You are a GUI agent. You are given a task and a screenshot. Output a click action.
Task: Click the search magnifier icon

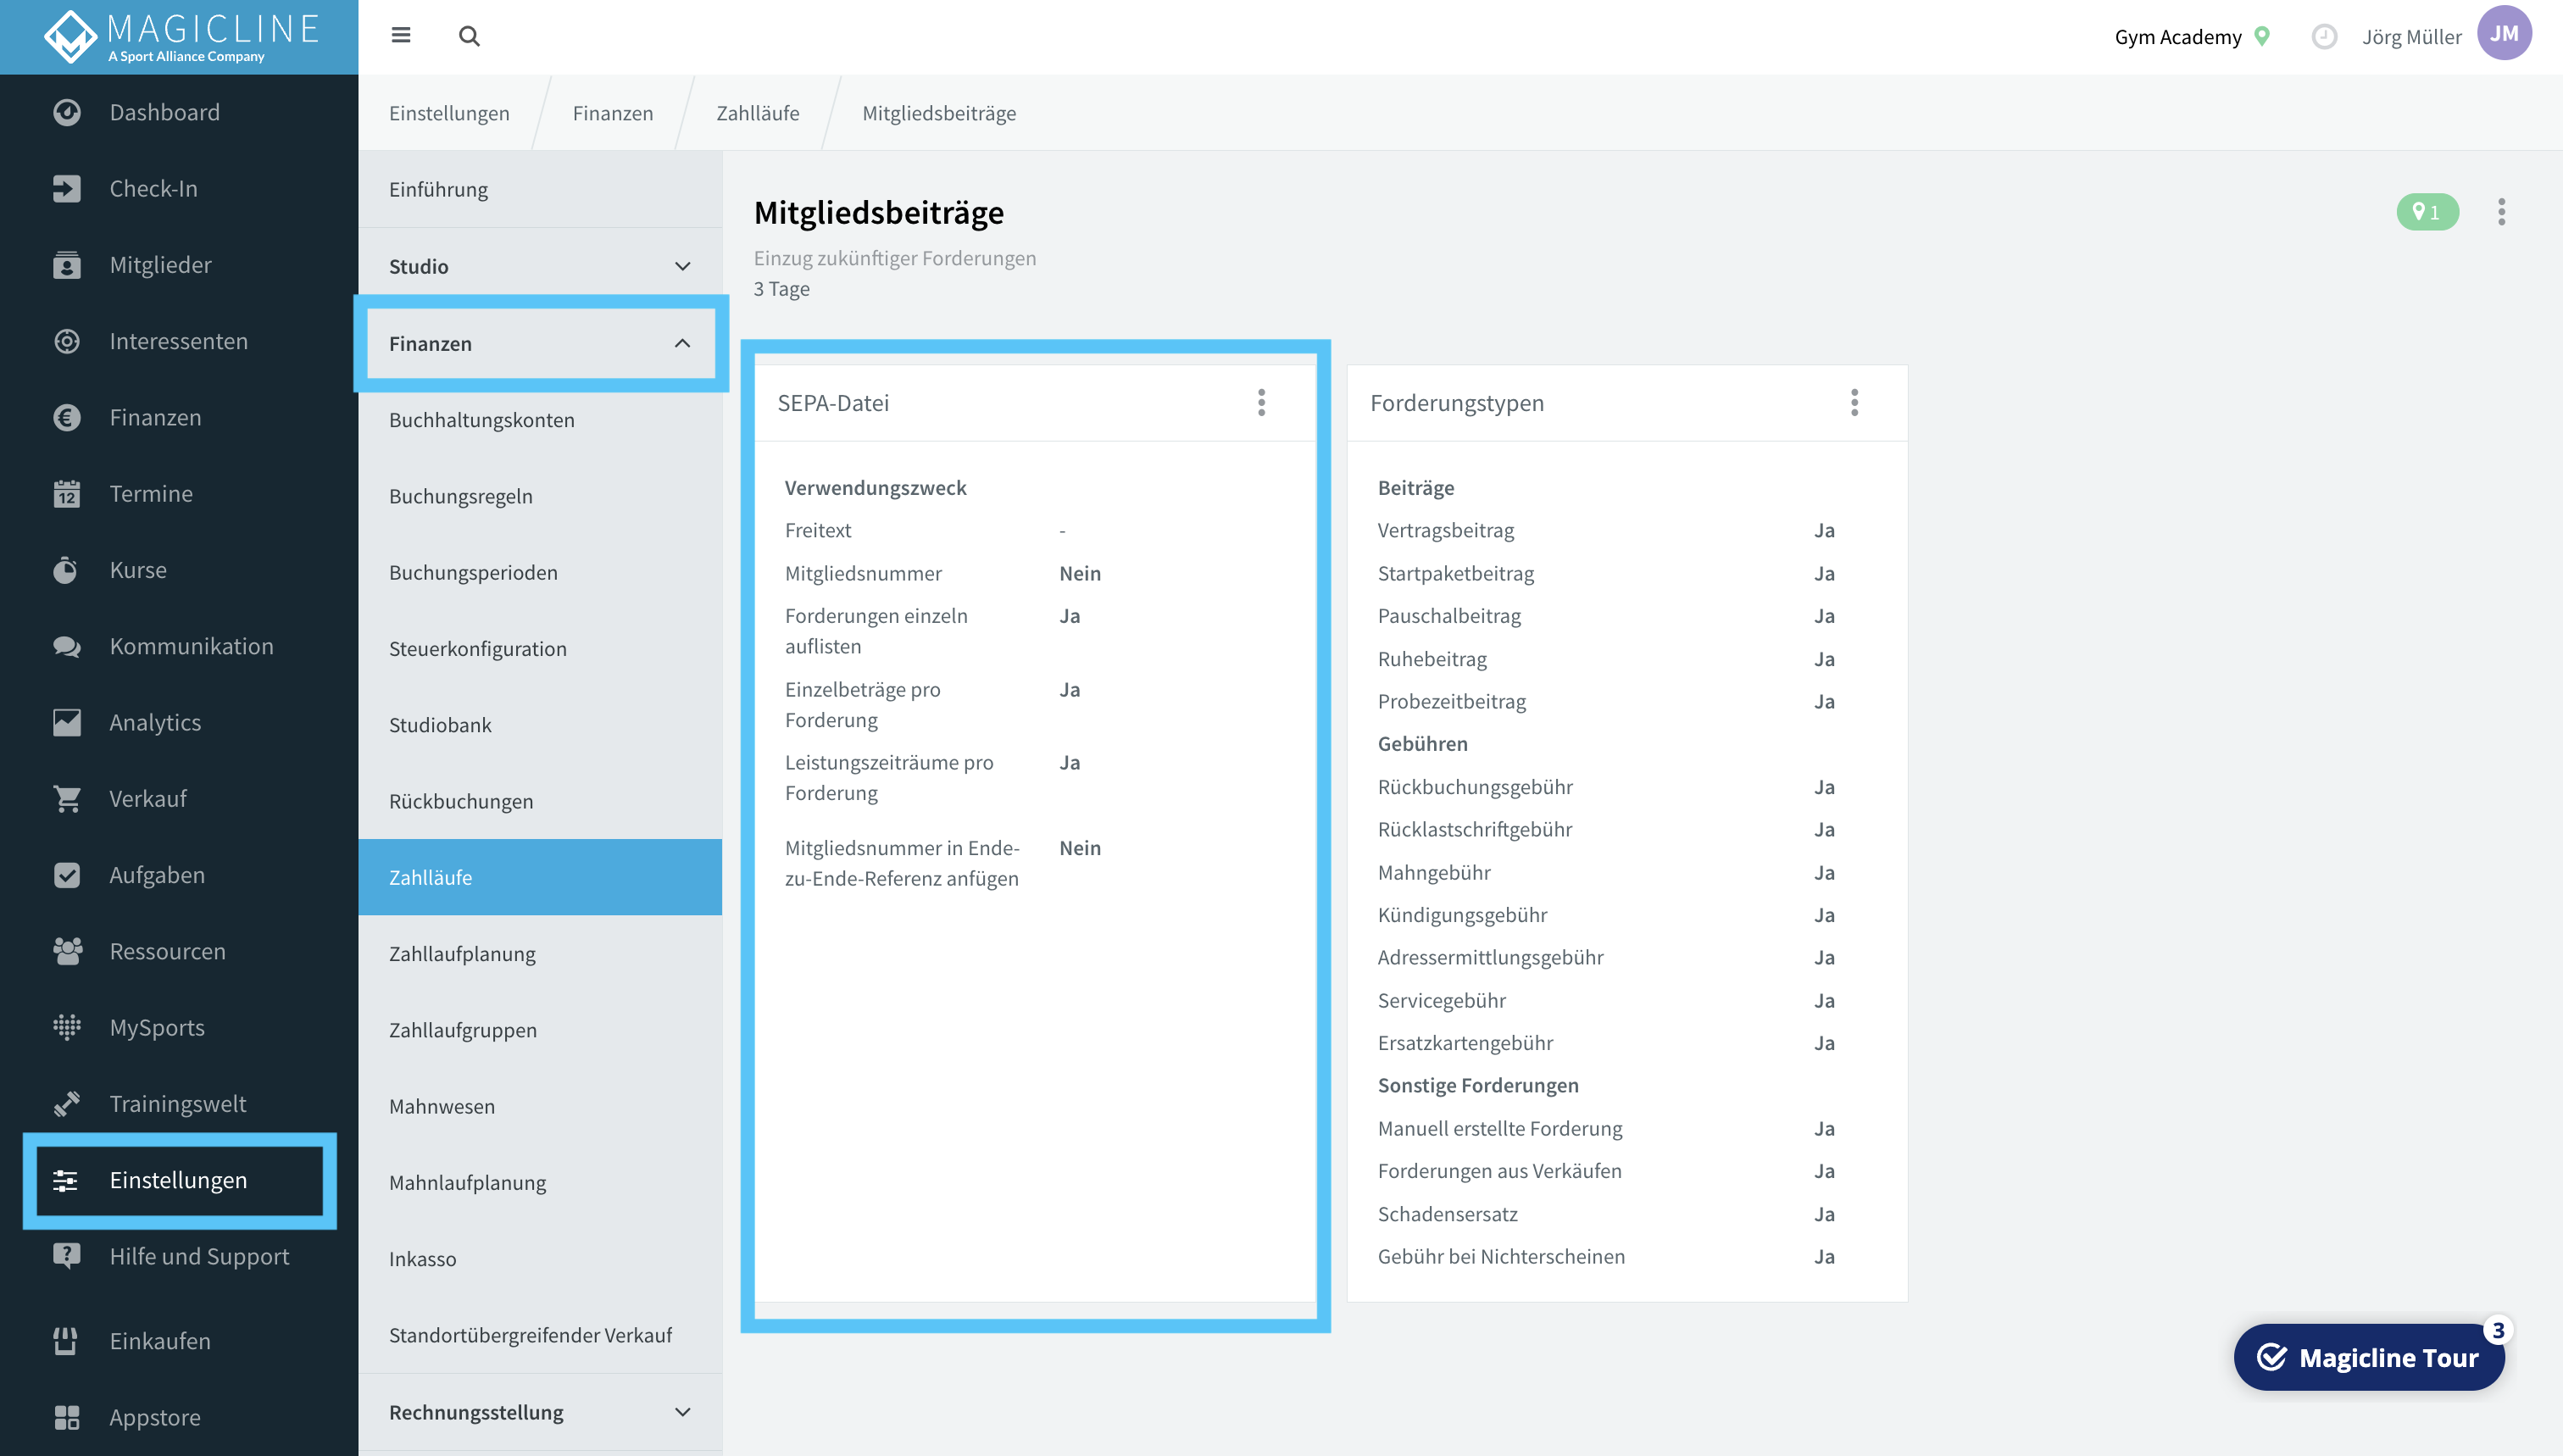coord(469,36)
